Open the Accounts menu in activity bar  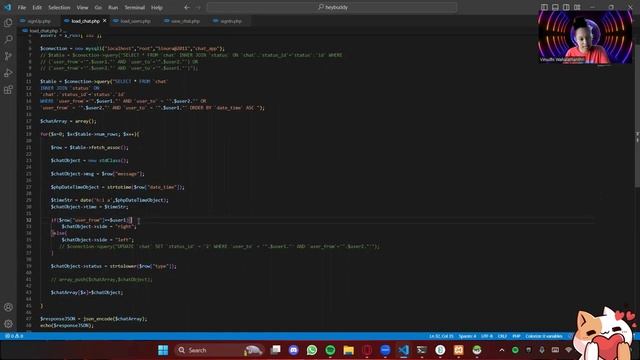point(8,307)
